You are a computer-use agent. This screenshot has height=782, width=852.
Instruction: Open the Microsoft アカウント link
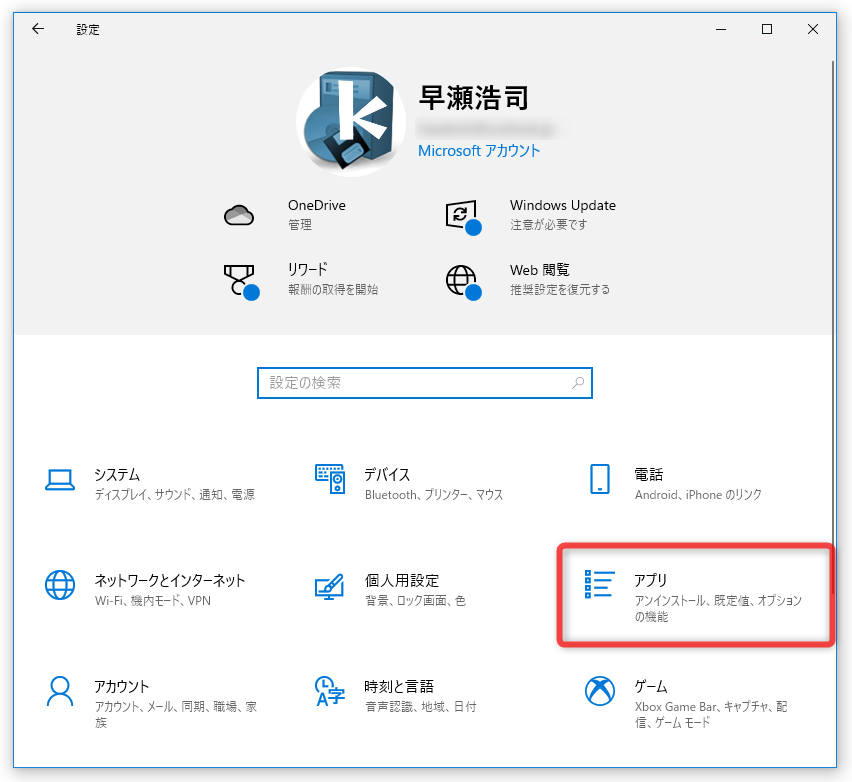point(479,151)
